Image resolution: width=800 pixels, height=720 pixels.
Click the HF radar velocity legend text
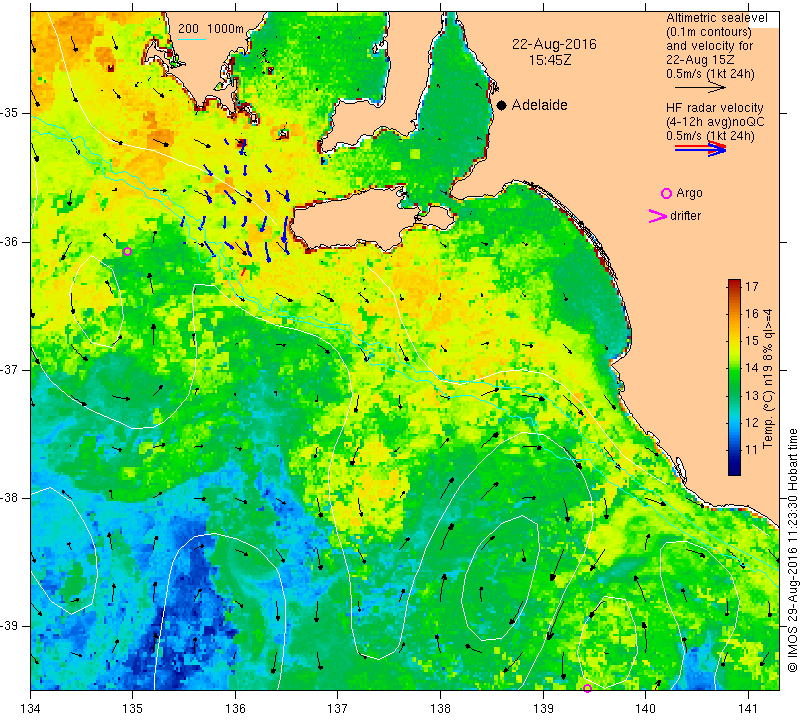pos(714,108)
